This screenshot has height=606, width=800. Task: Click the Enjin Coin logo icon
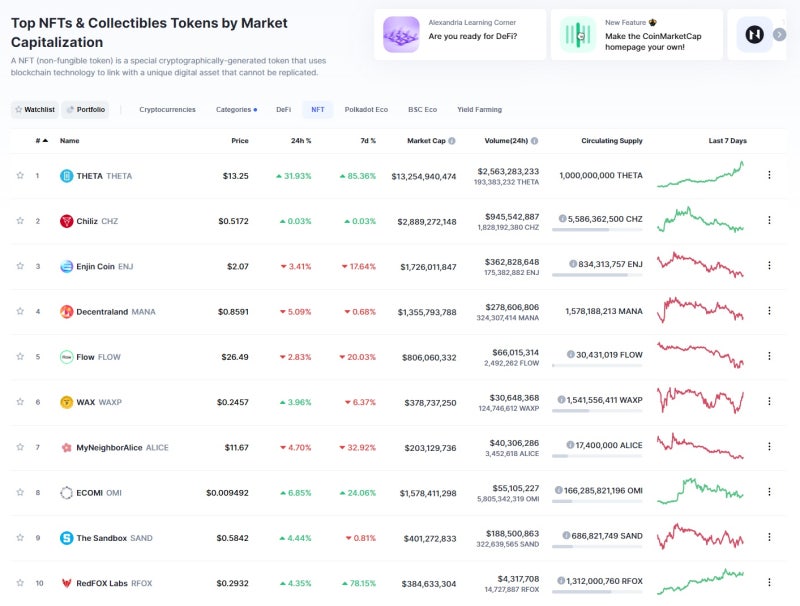(x=66, y=266)
